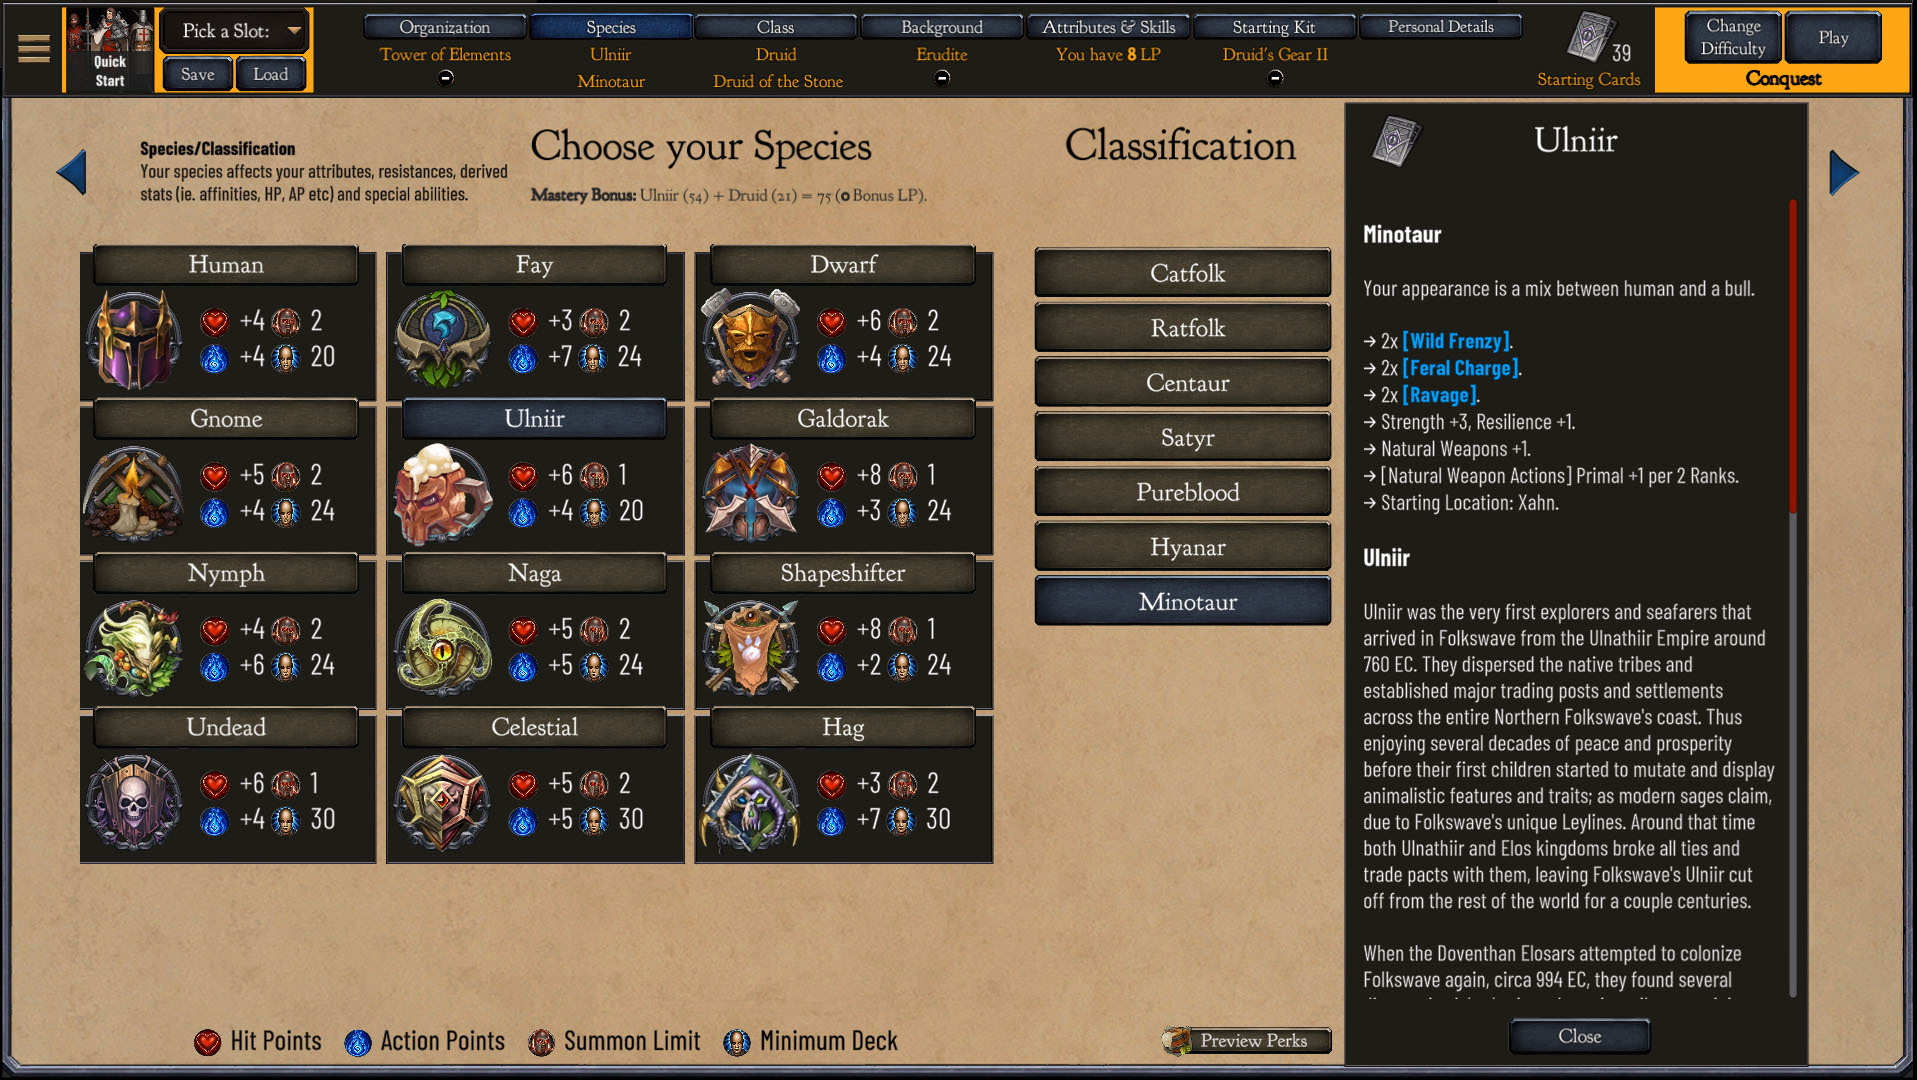Click the Preview Perks button
Viewport: 1917px width, 1080px height.
pyautogui.click(x=1247, y=1040)
